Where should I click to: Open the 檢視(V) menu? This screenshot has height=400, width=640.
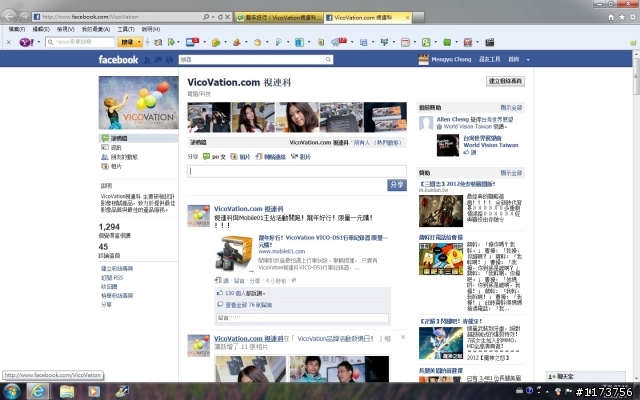tap(66, 29)
